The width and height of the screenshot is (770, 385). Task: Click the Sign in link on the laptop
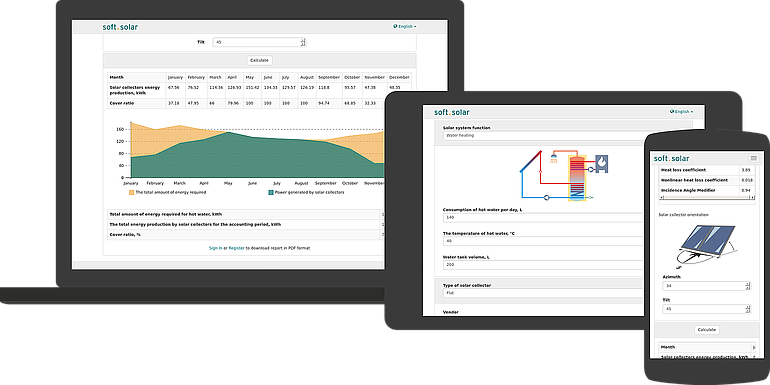coord(215,248)
